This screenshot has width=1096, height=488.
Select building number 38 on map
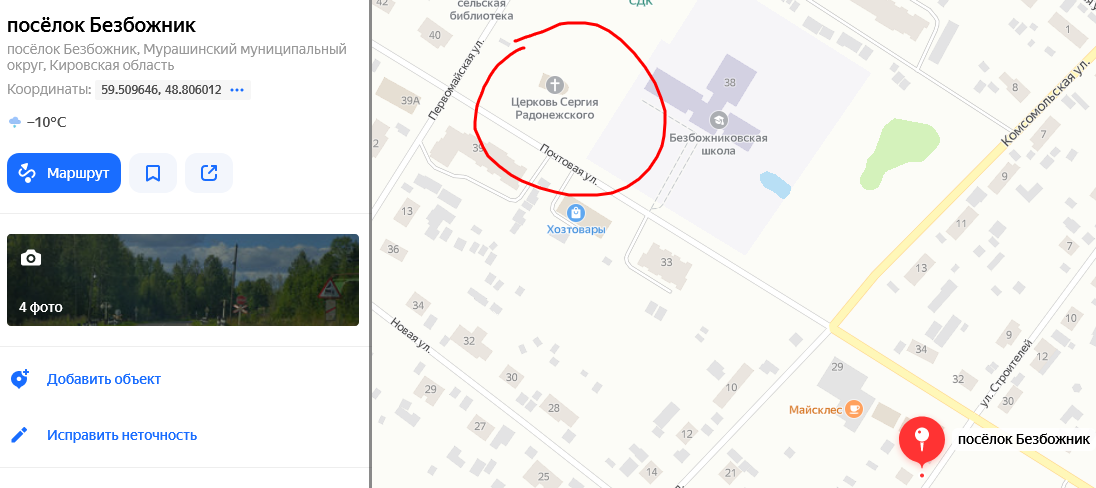(730, 82)
